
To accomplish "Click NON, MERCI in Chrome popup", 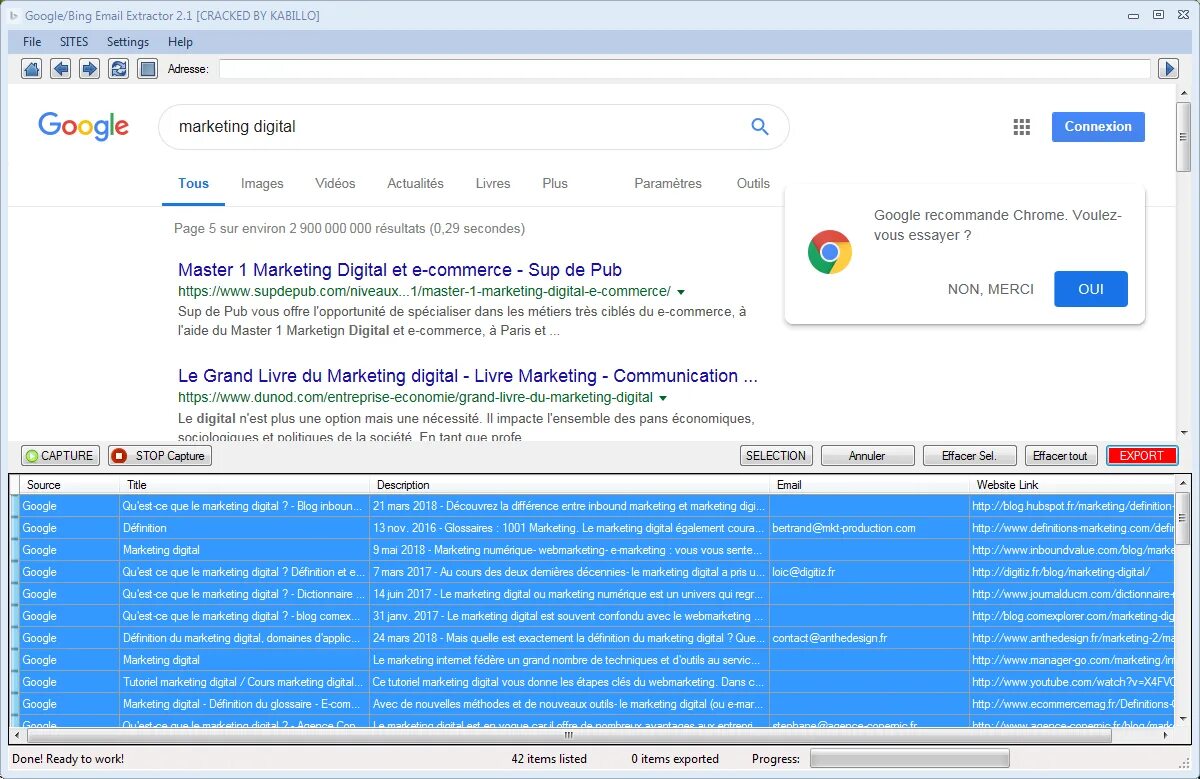I will (991, 289).
